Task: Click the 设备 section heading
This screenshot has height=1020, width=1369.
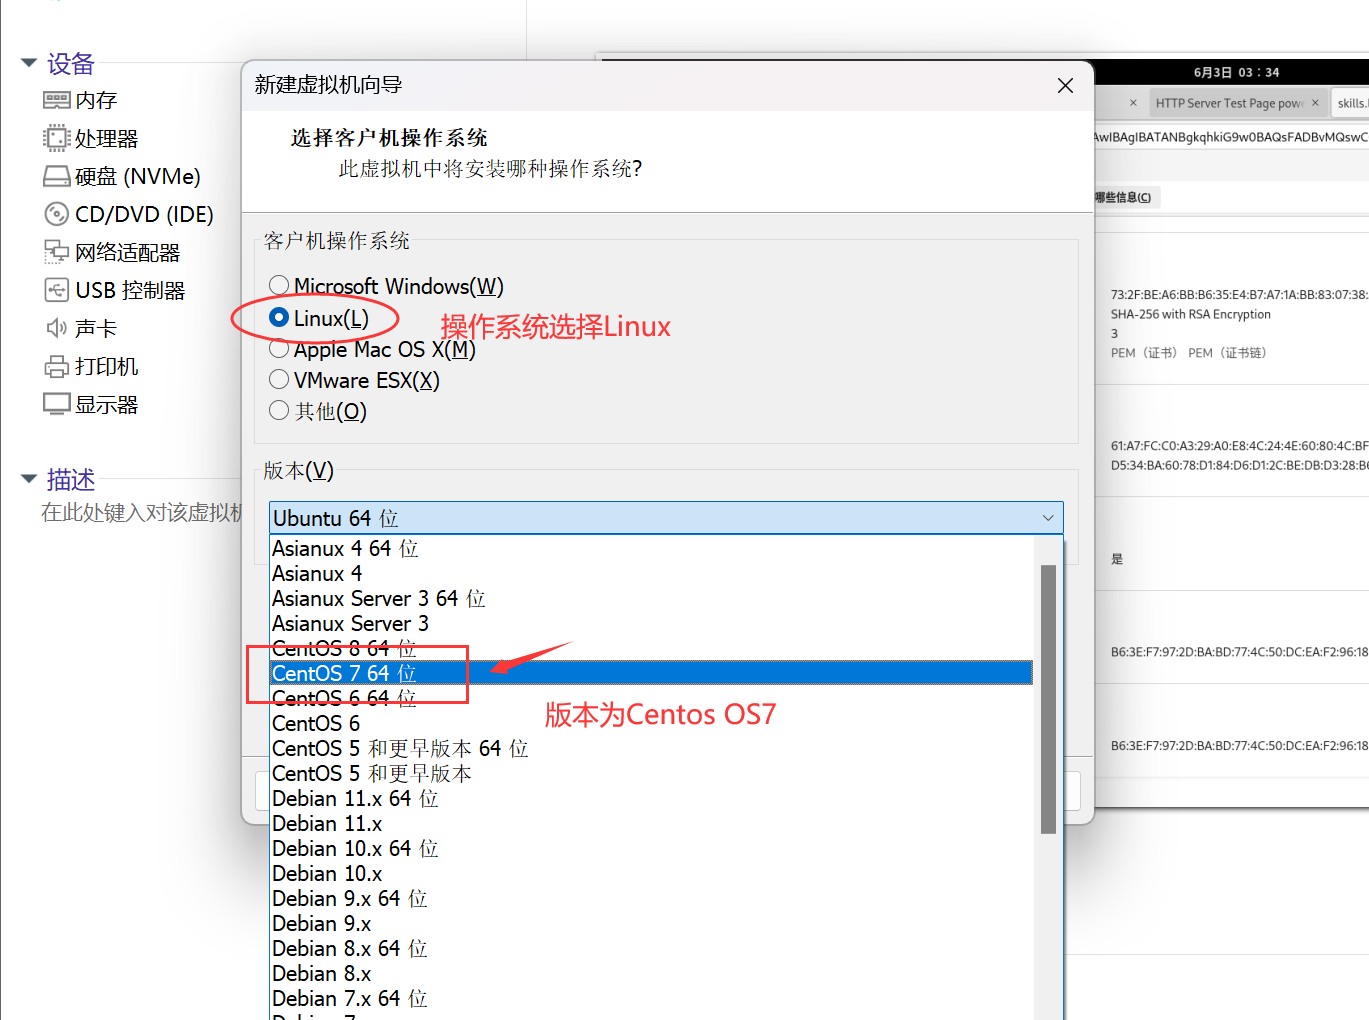Action: [x=70, y=63]
